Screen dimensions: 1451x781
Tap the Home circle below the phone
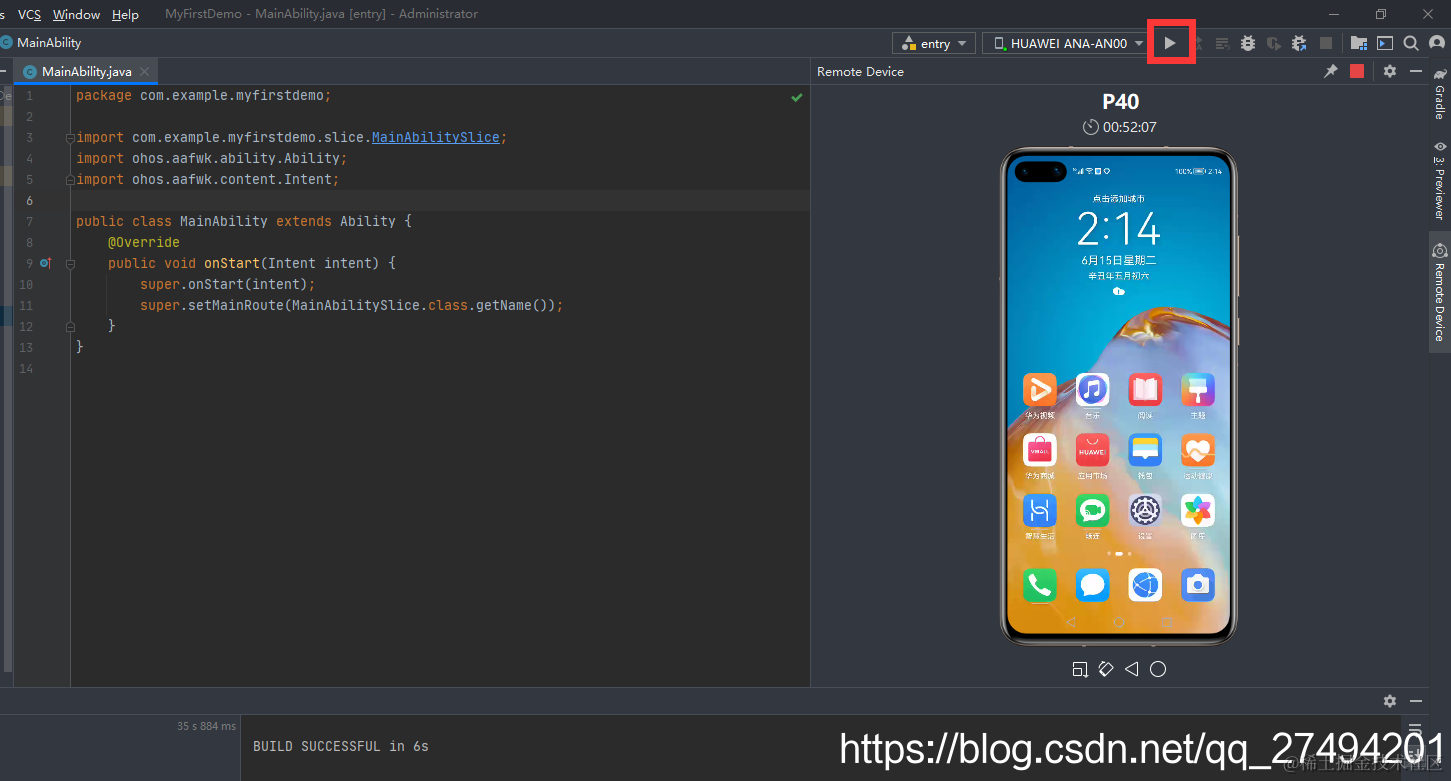(x=1157, y=669)
